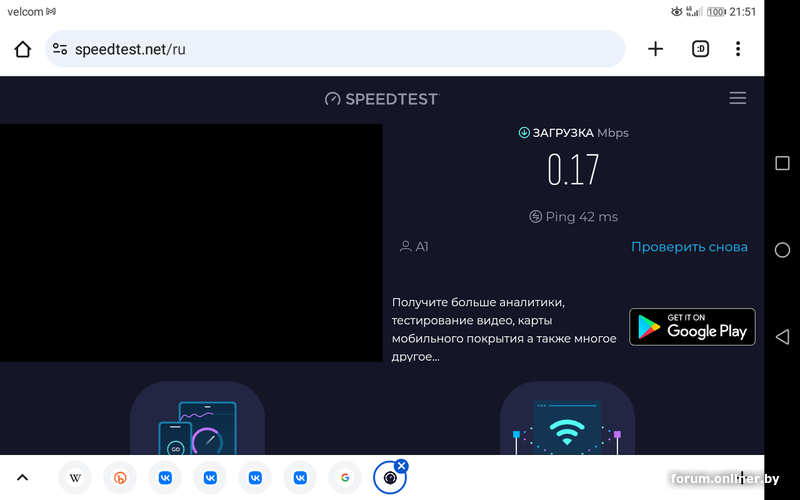Open the Wi-Fi network illustration card
Screen dimensions: 800x500
[567, 418]
